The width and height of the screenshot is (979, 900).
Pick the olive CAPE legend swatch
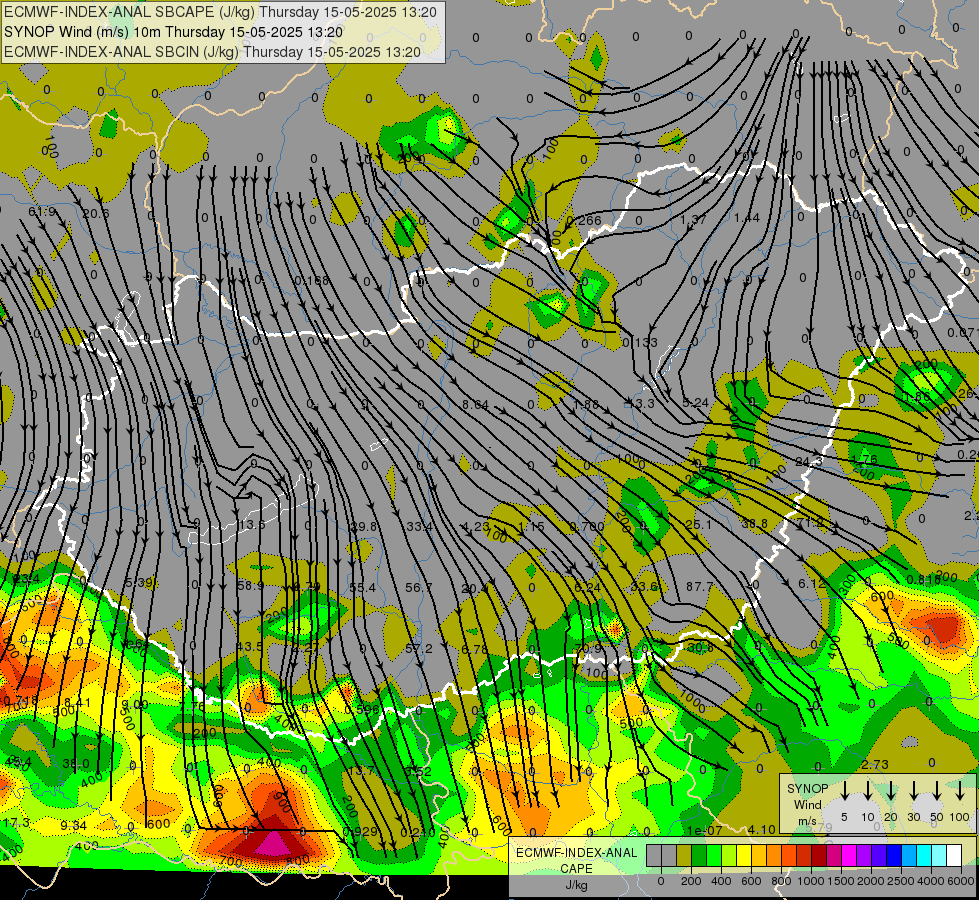pos(684,856)
